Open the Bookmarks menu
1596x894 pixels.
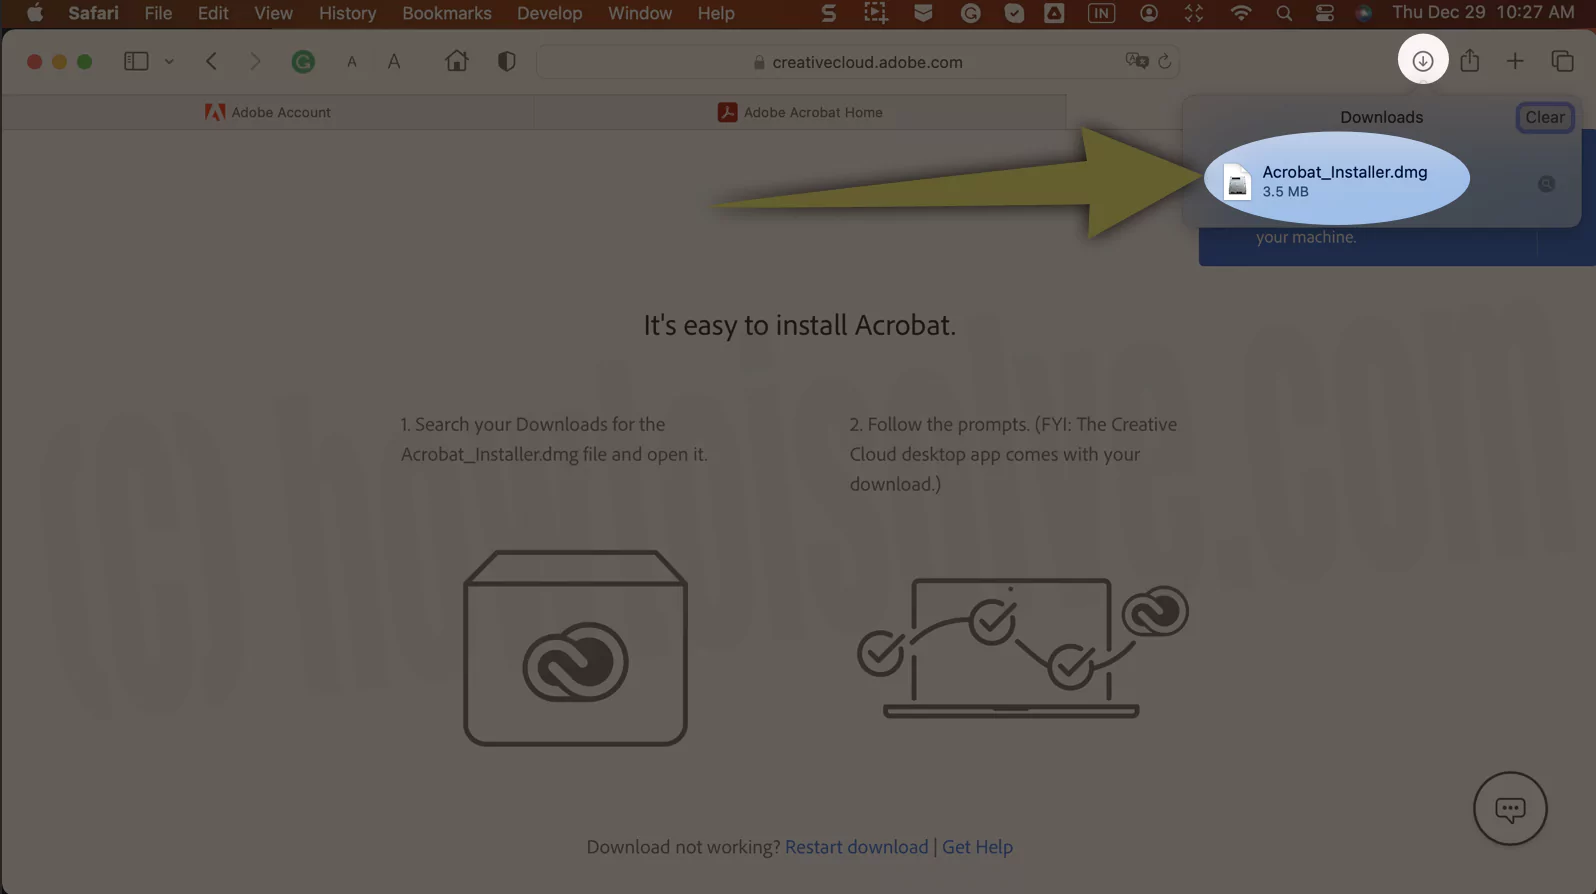[x=447, y=13]
